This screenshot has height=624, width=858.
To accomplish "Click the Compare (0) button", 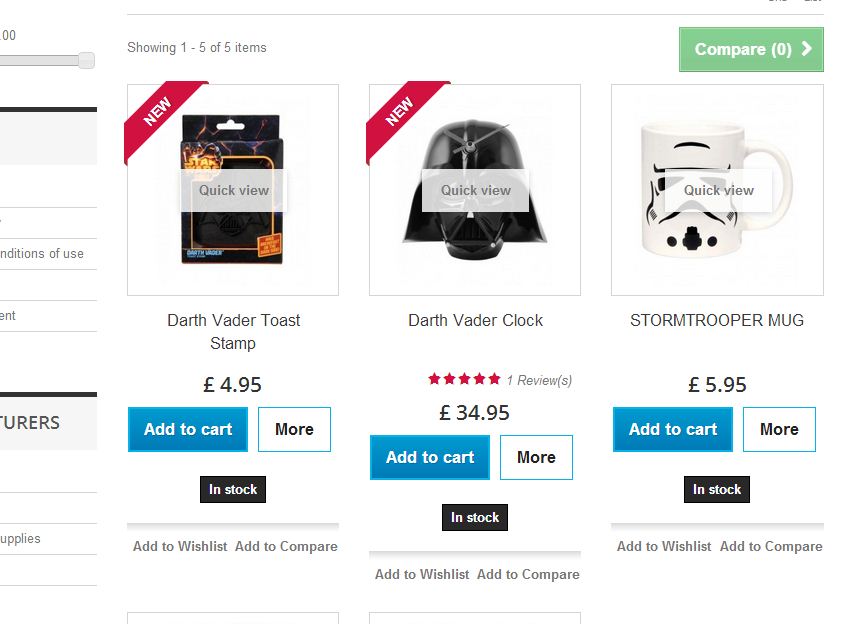I will (751, 49).
